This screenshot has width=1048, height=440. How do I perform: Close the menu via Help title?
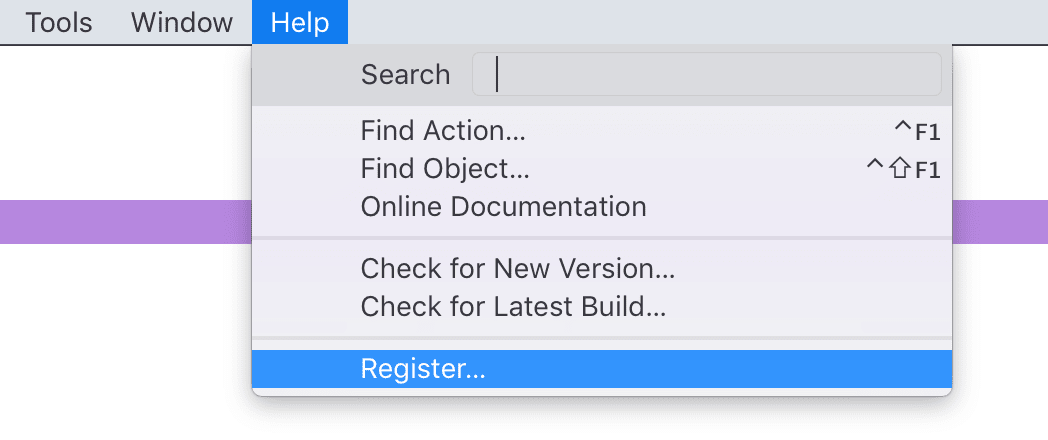(300, 22)
